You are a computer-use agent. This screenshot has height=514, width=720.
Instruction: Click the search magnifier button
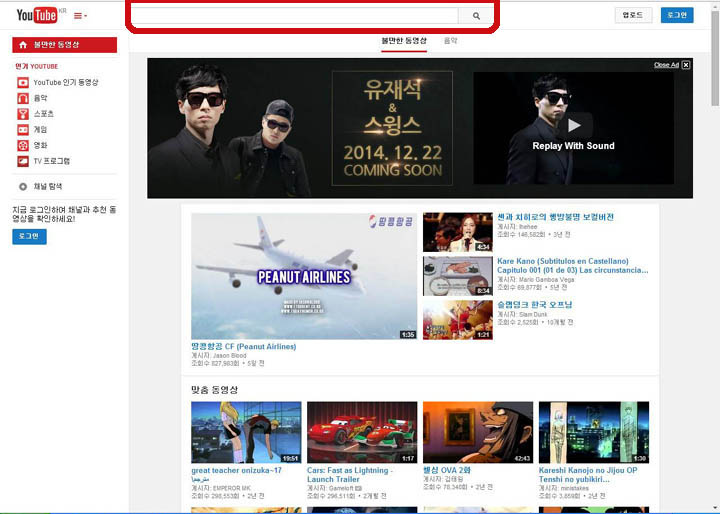click(476, 16)
